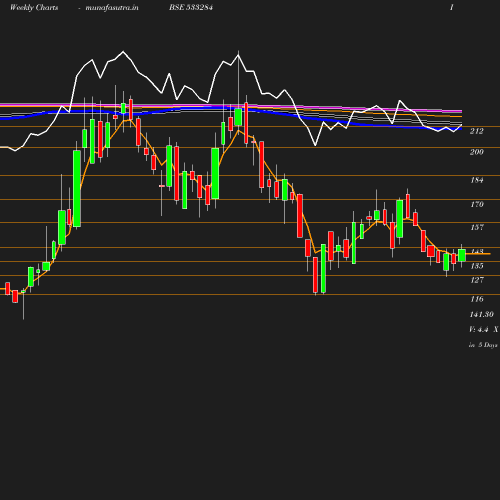This screenshot has width=500, height=500.
Task: Click the 'in 5 Days' text
Action: pos(483,345)
